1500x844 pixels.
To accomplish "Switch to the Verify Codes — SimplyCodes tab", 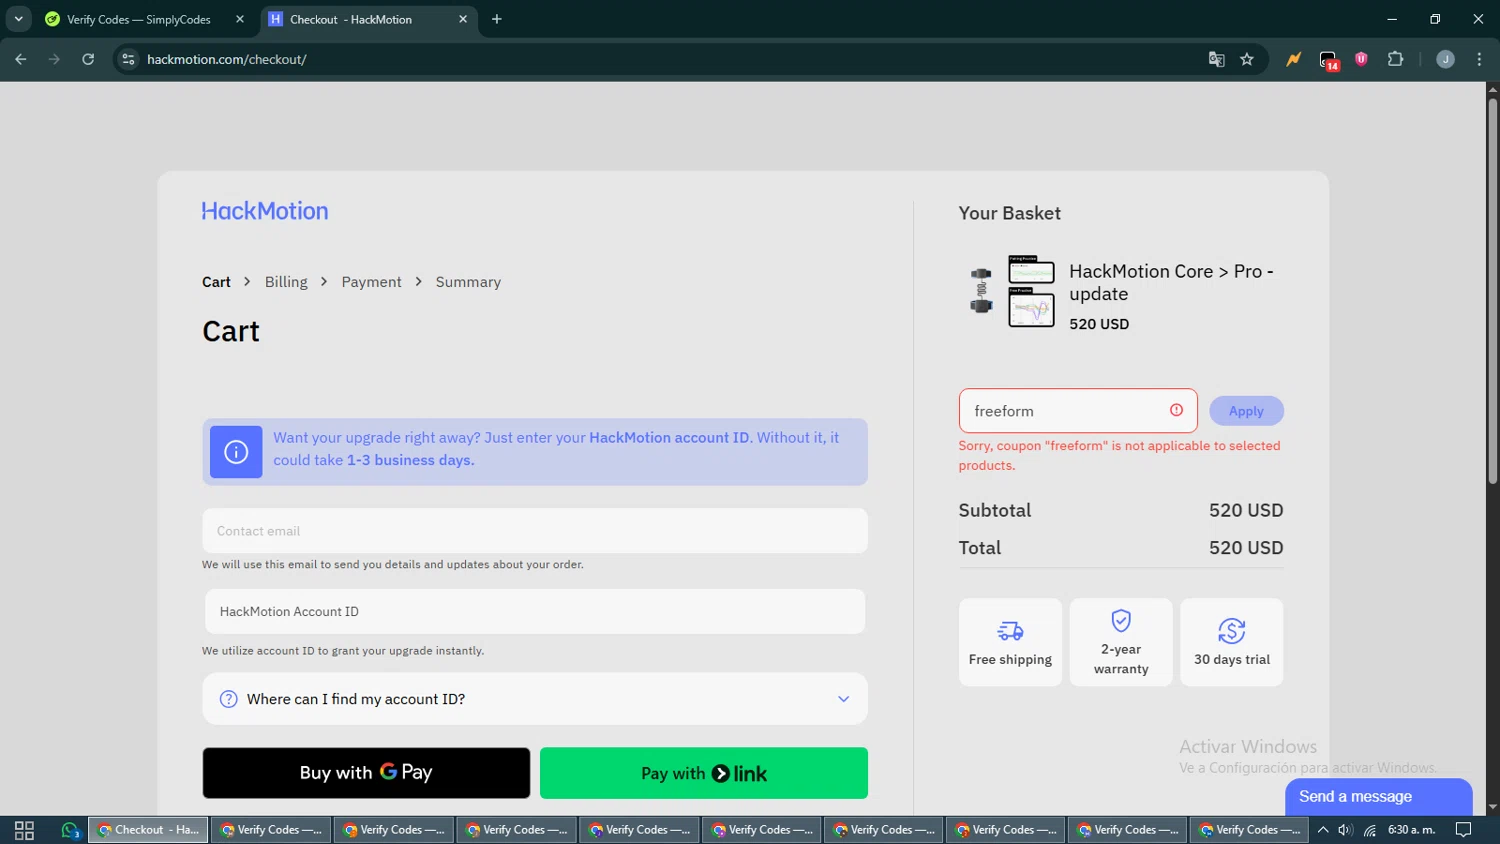I will click(x=139, y=19).
